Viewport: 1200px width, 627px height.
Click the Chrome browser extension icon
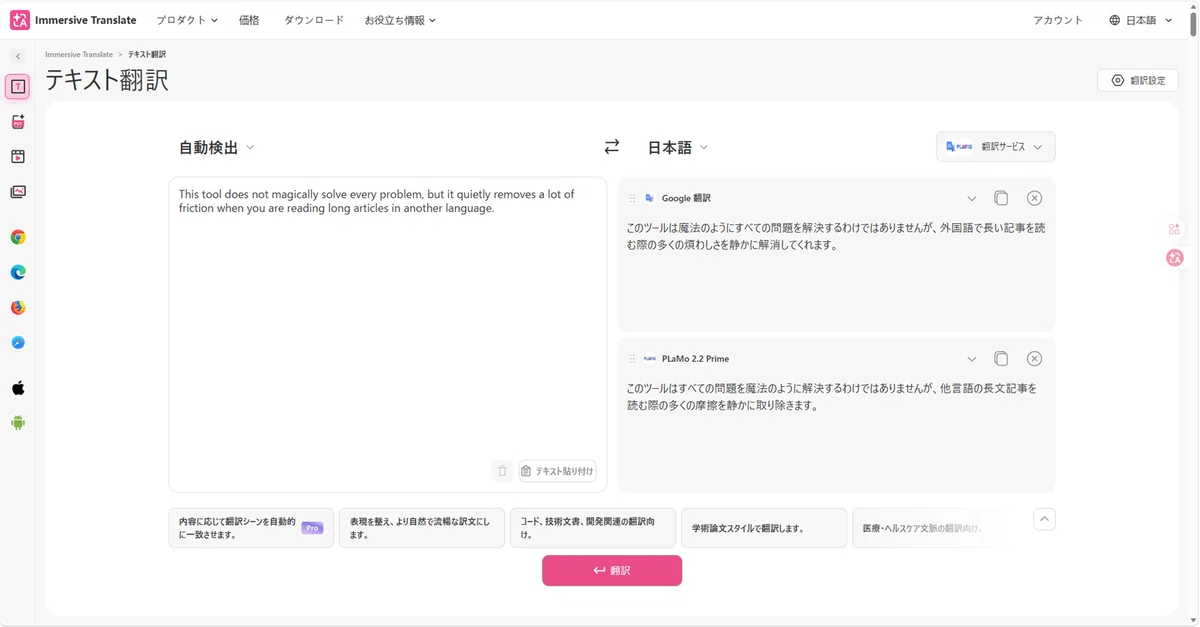tap(18, 238)
